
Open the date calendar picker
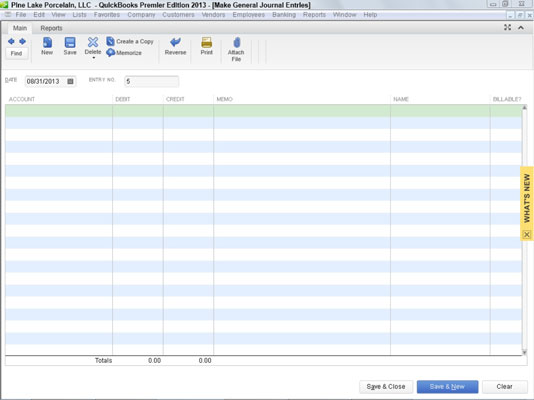70,81
